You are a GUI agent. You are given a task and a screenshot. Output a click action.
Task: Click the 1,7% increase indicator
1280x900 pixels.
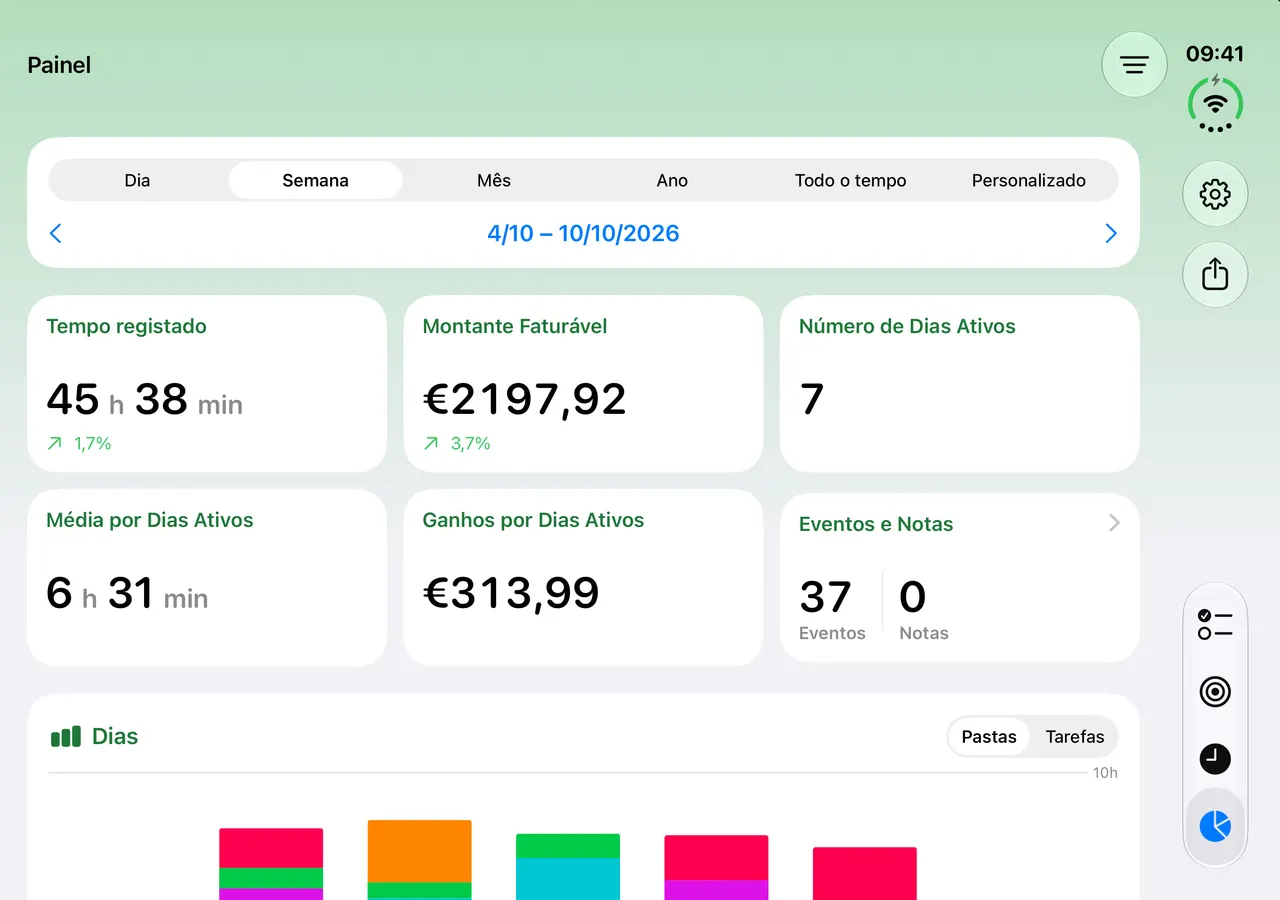tap(79, 443)
